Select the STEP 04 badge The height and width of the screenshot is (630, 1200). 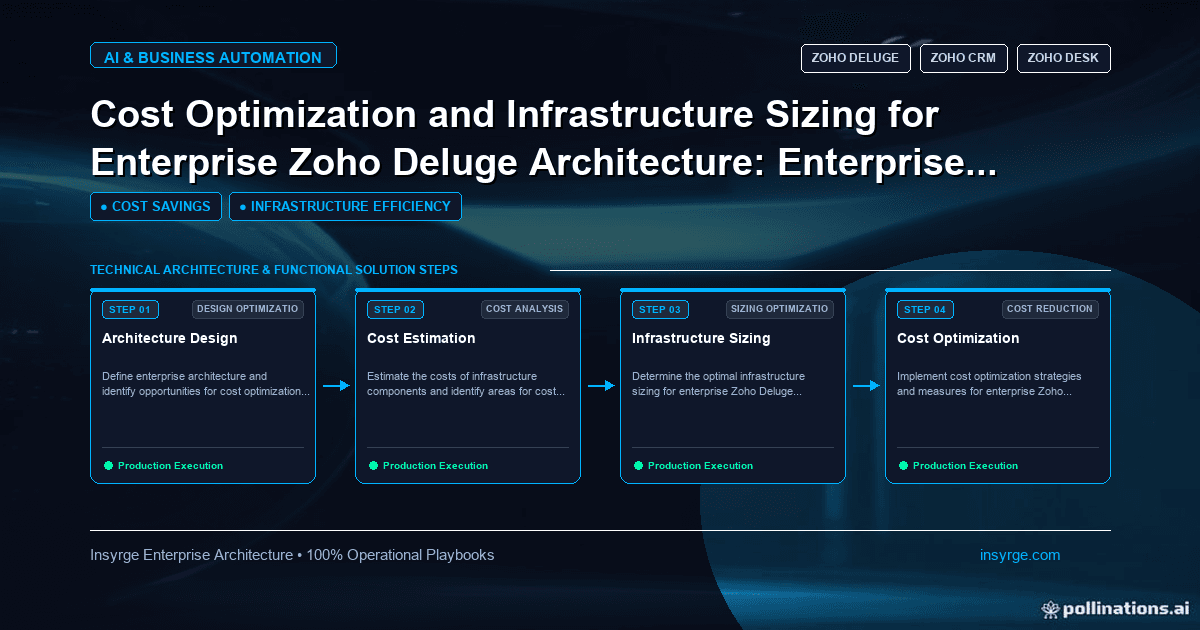point(925,309)
